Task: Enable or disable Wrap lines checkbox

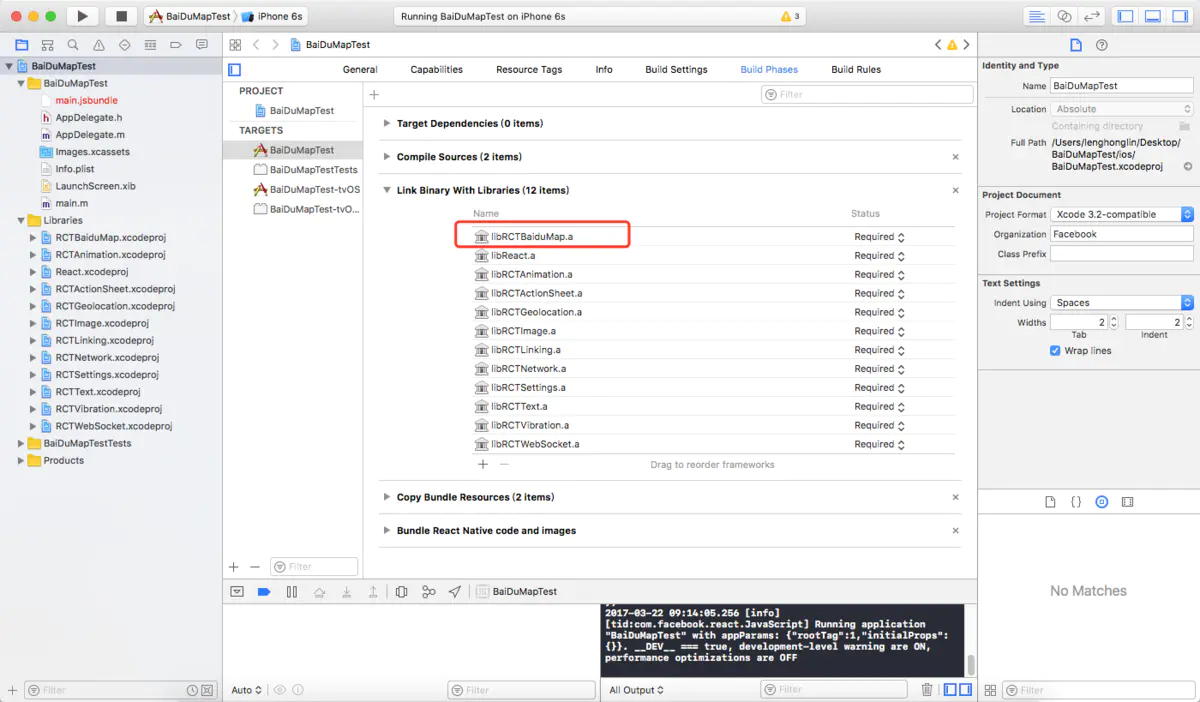Action: tap(1055, 351)
